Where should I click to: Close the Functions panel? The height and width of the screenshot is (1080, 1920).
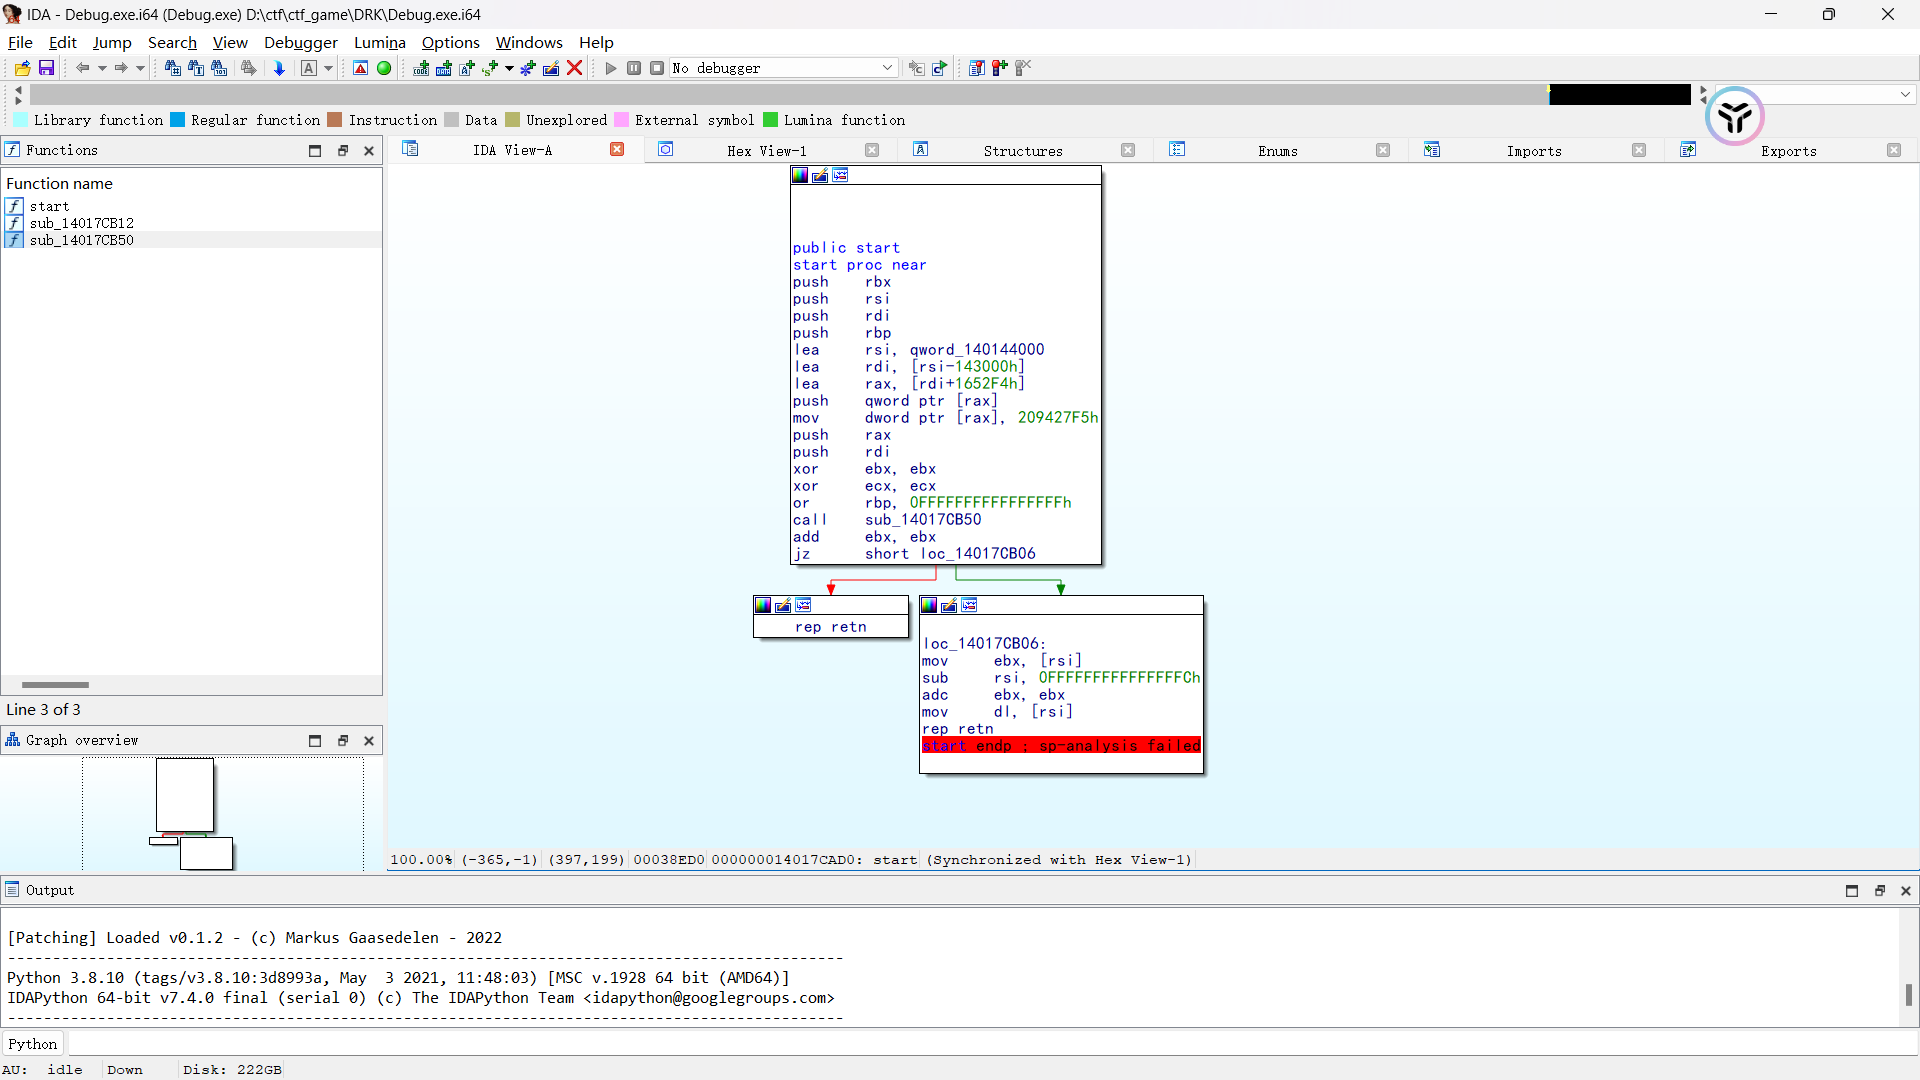click(369, 150)
